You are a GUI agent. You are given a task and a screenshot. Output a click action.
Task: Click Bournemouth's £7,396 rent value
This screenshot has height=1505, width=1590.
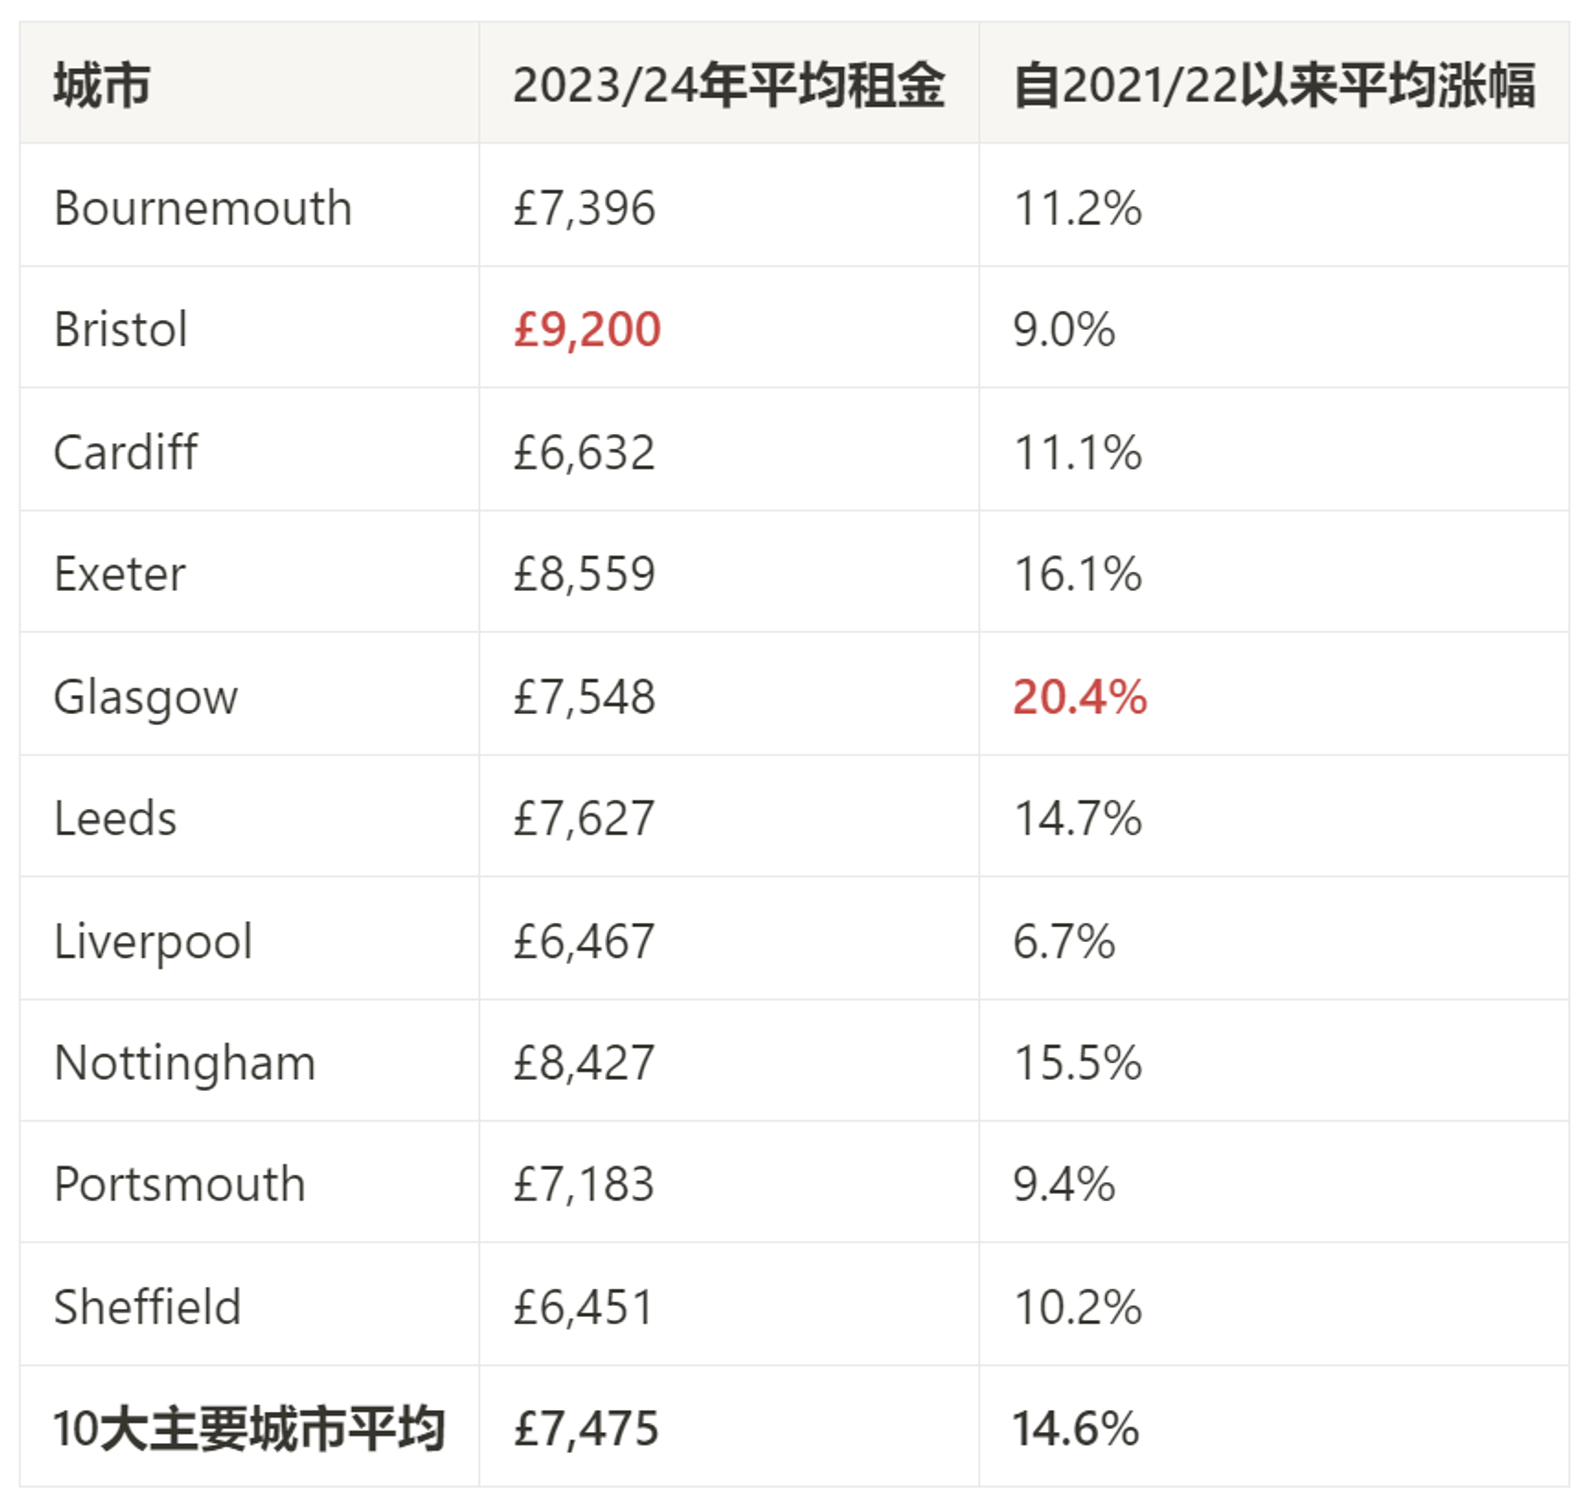tap(584, 208)
